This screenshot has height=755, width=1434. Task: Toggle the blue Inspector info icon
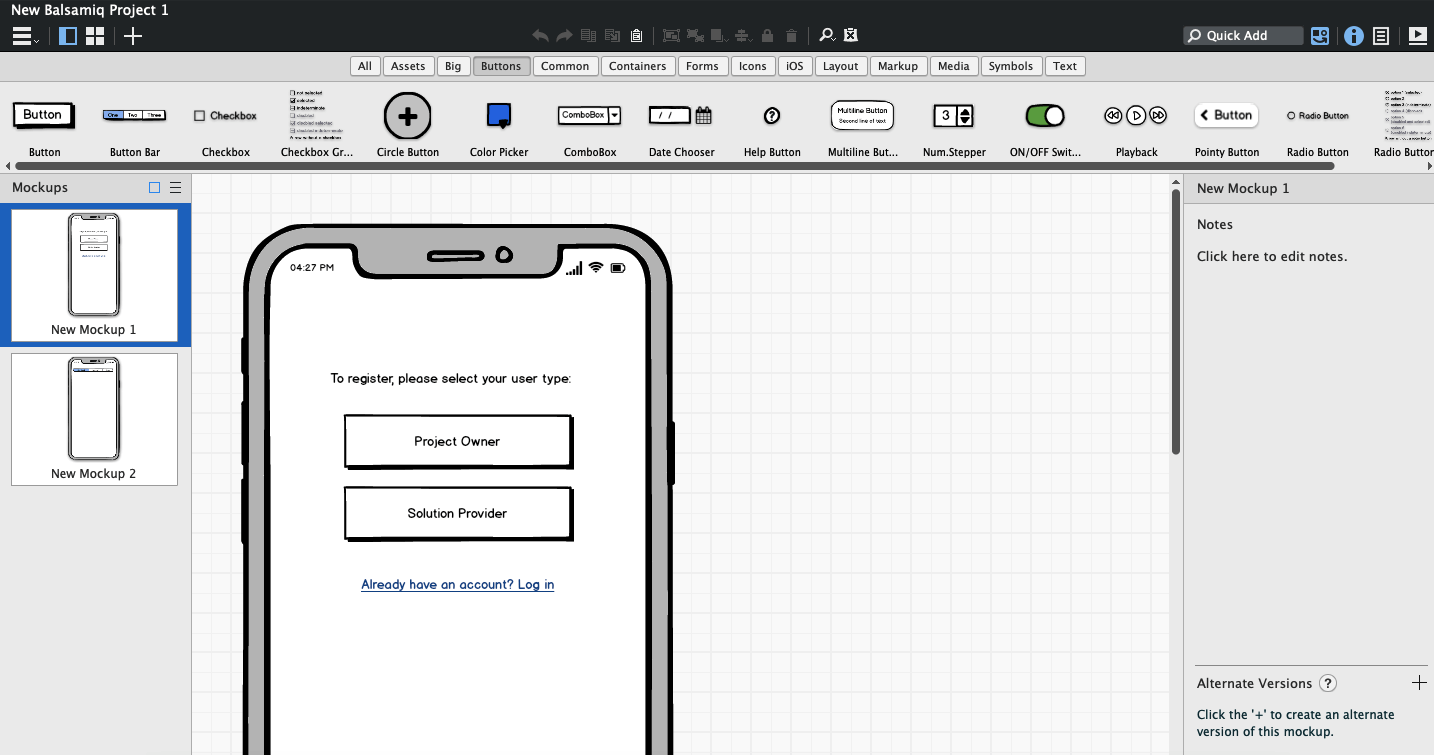click(x=1353, y=36)
